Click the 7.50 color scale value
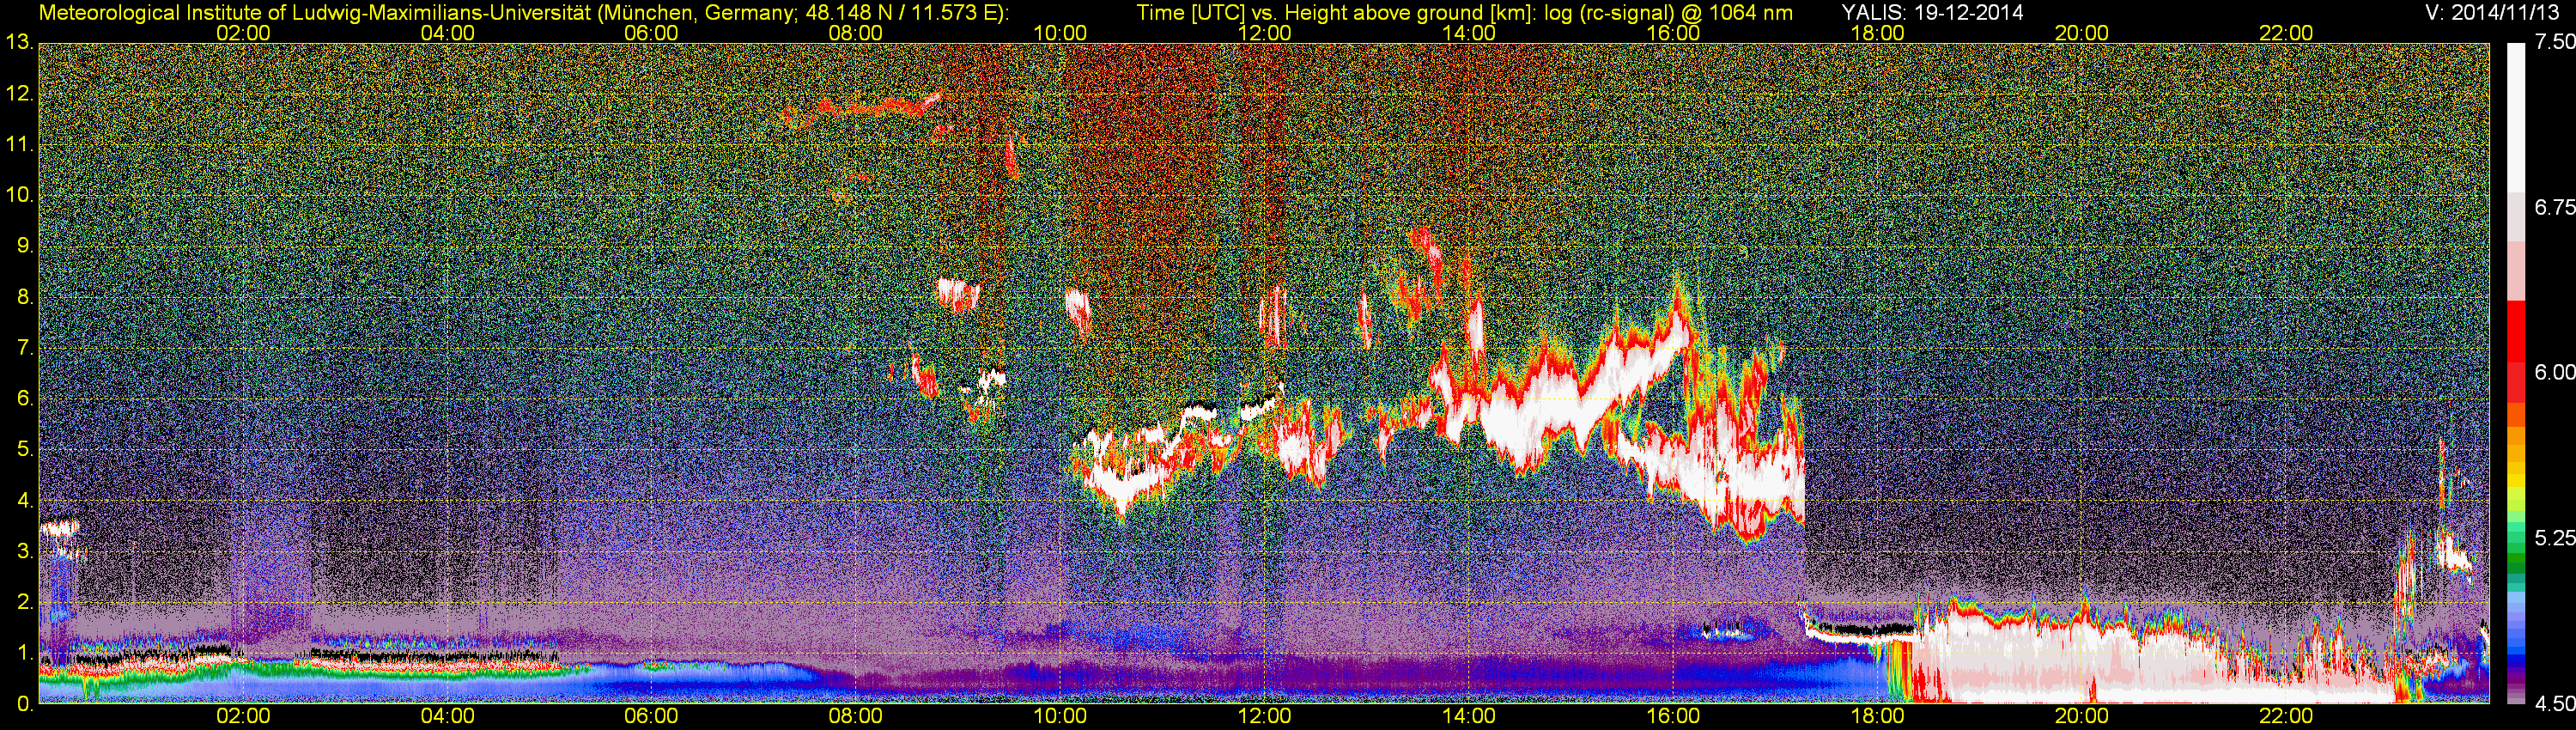 [x=2554, y=42]
